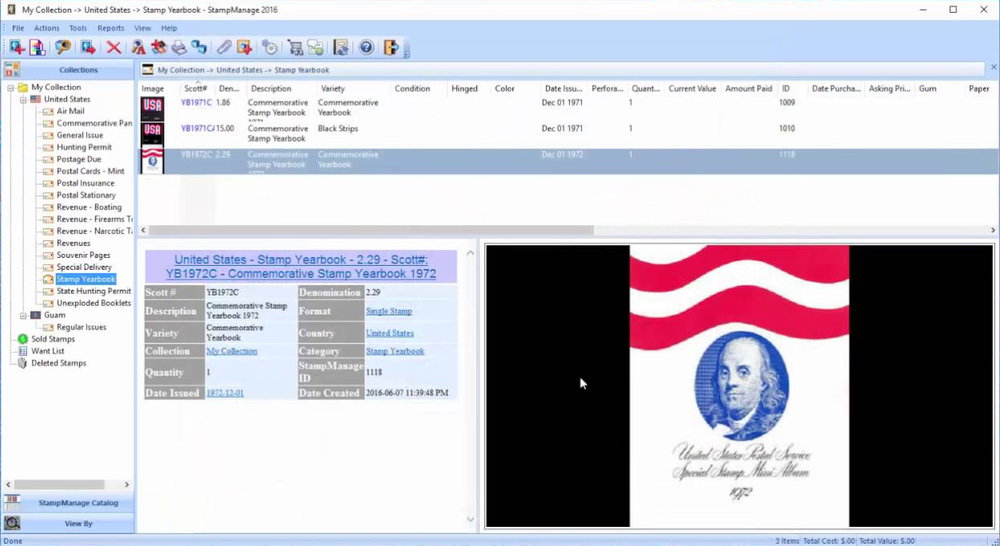Click the blue linked squares icon
This screenshot has width=1000, height=546.
(x=199, y=47)
